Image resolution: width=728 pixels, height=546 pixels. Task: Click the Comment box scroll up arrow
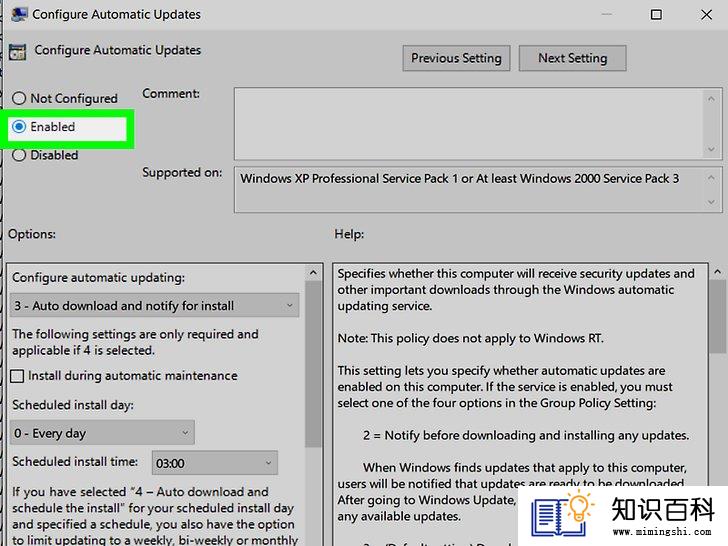[x=711, y=98]
